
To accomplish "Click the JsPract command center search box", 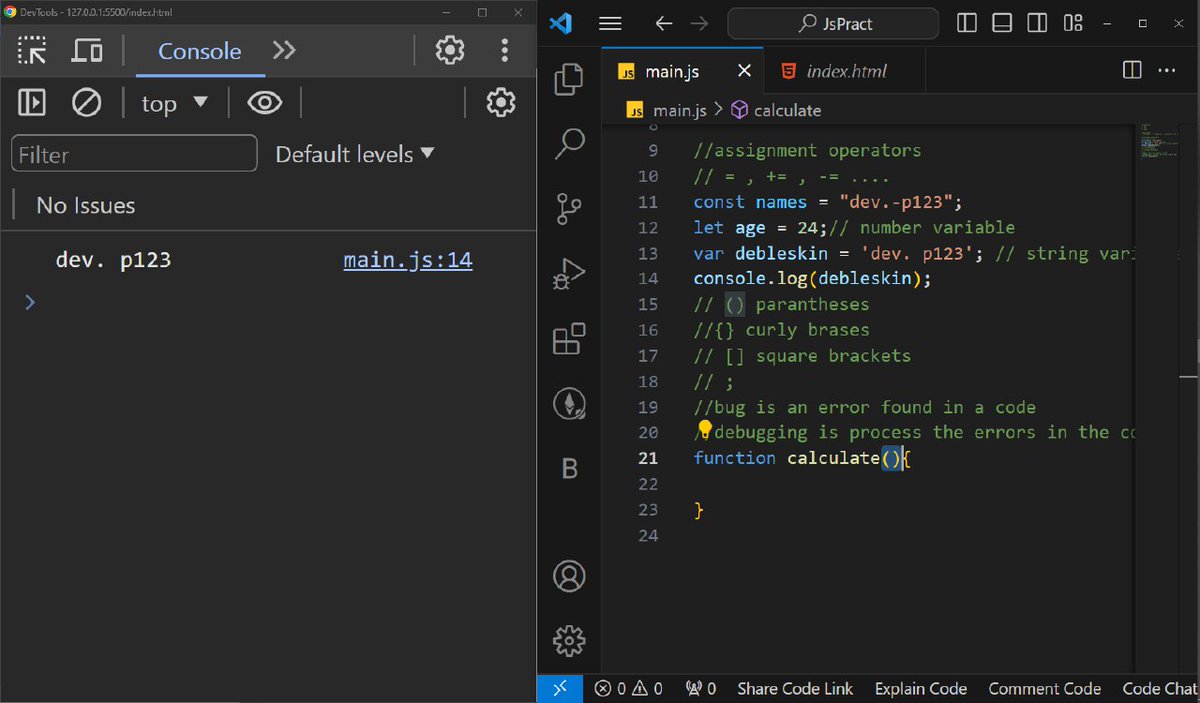I will tap(832, 23).
